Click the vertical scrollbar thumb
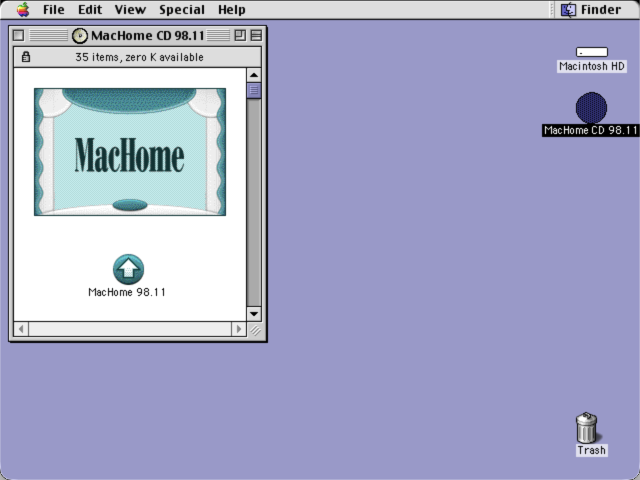The width and height of the screenshot is (640, 480). coord(254,90)
